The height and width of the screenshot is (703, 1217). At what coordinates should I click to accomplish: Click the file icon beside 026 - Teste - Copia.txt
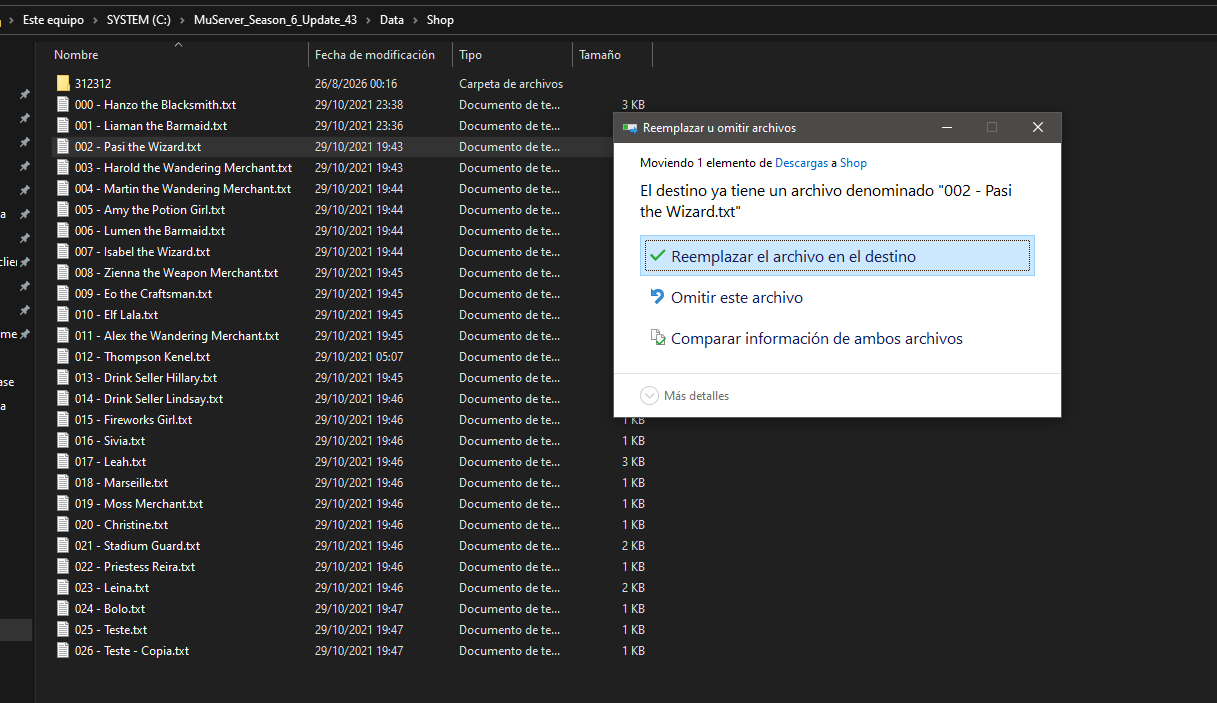point(63,651)
